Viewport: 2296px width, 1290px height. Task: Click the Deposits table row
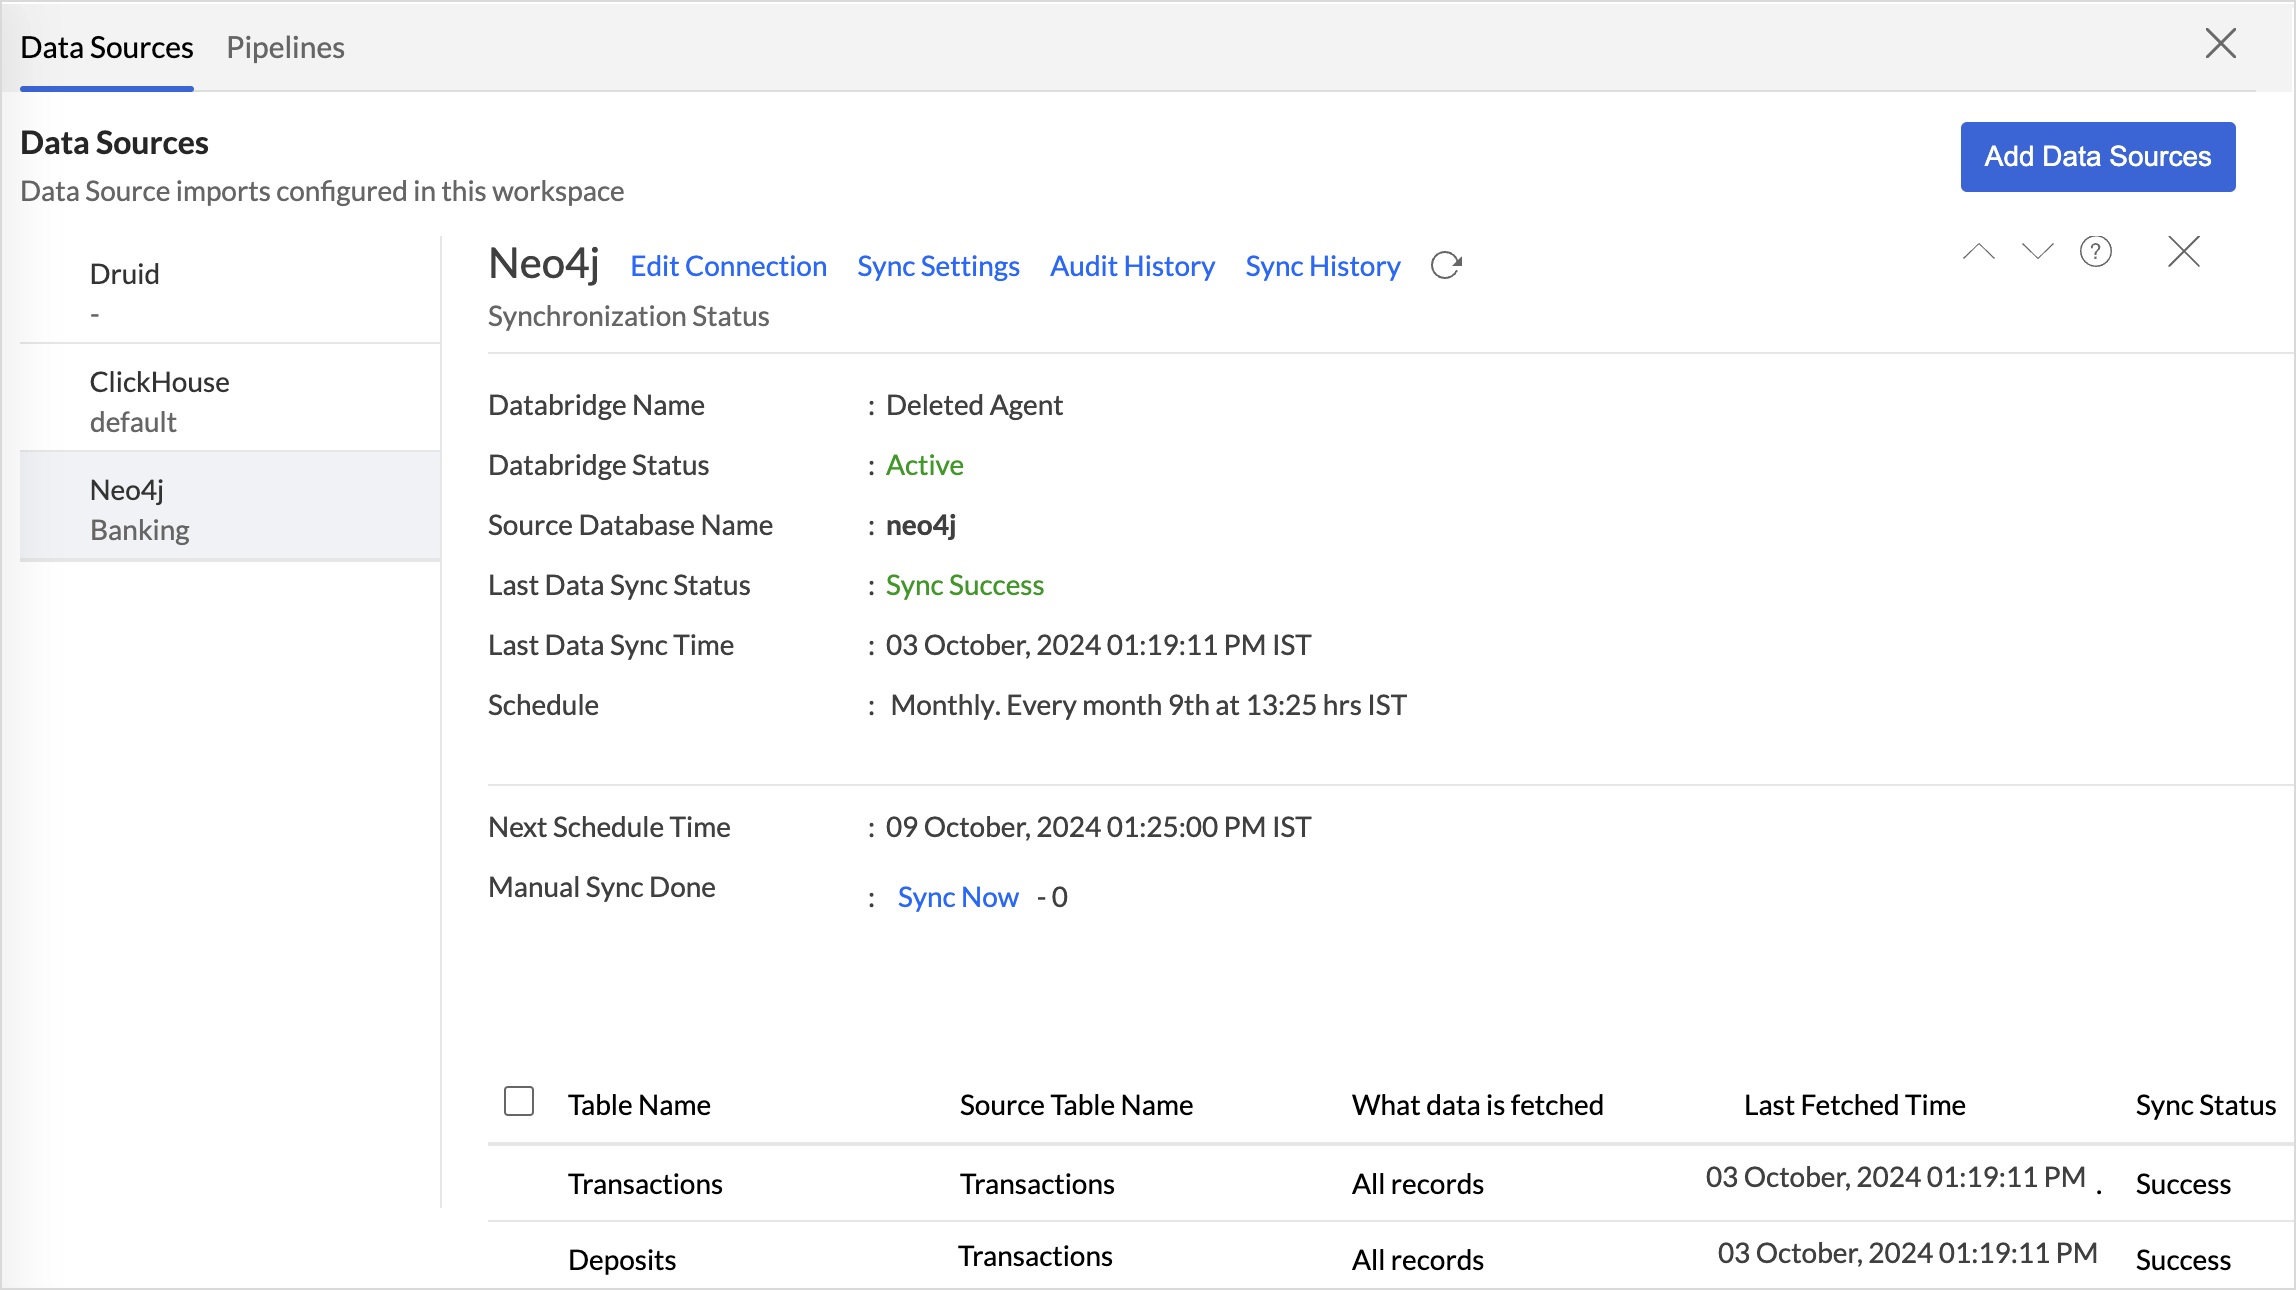[622, 1260]
